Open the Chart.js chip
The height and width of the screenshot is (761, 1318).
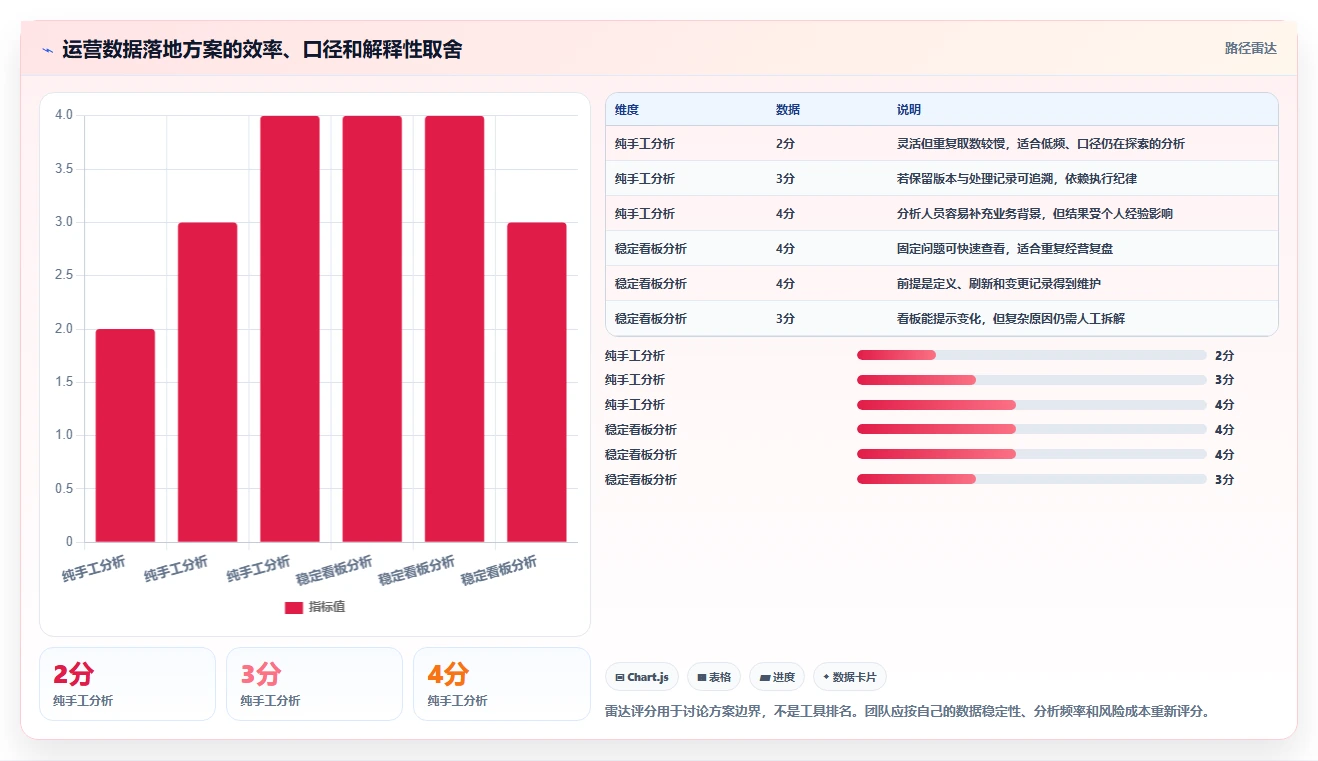[x=642, y=677]
